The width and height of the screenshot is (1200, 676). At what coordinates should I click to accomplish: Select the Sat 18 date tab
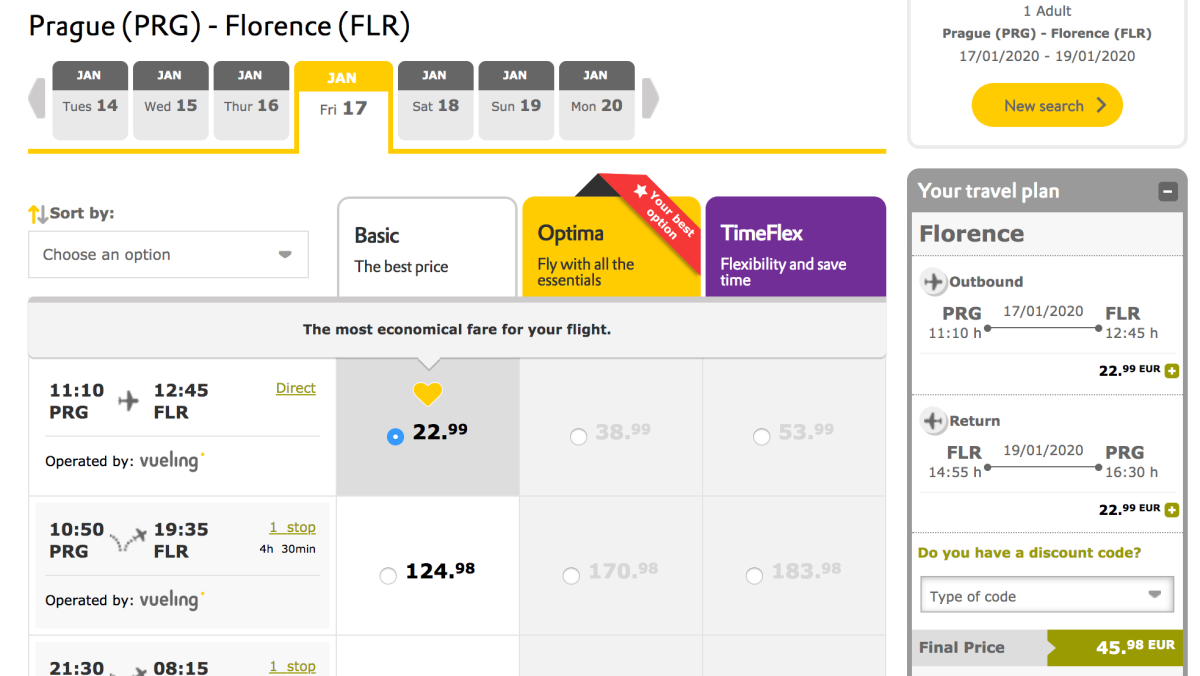(435, 100)
